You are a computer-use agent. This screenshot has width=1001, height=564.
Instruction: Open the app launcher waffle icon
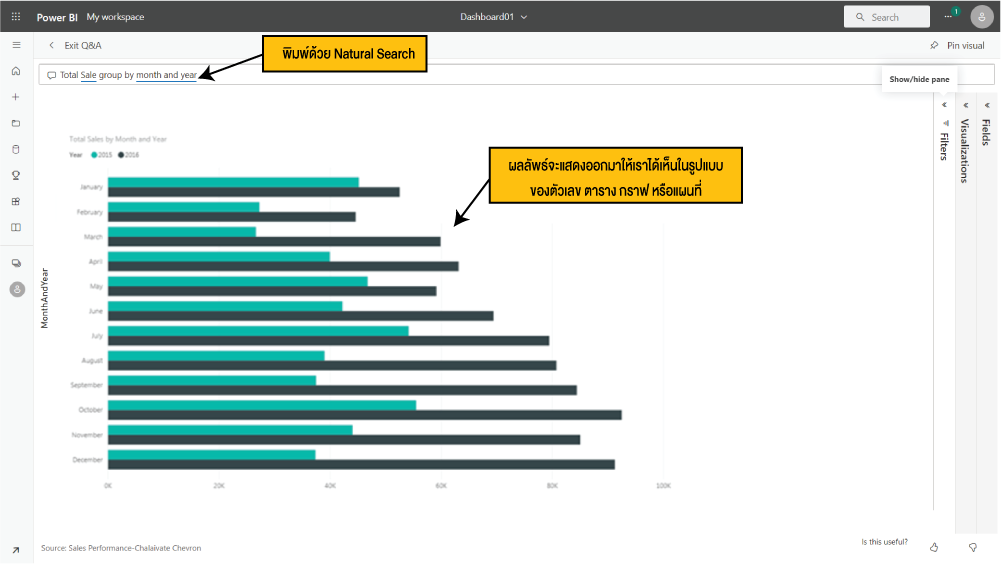point(16,17)
